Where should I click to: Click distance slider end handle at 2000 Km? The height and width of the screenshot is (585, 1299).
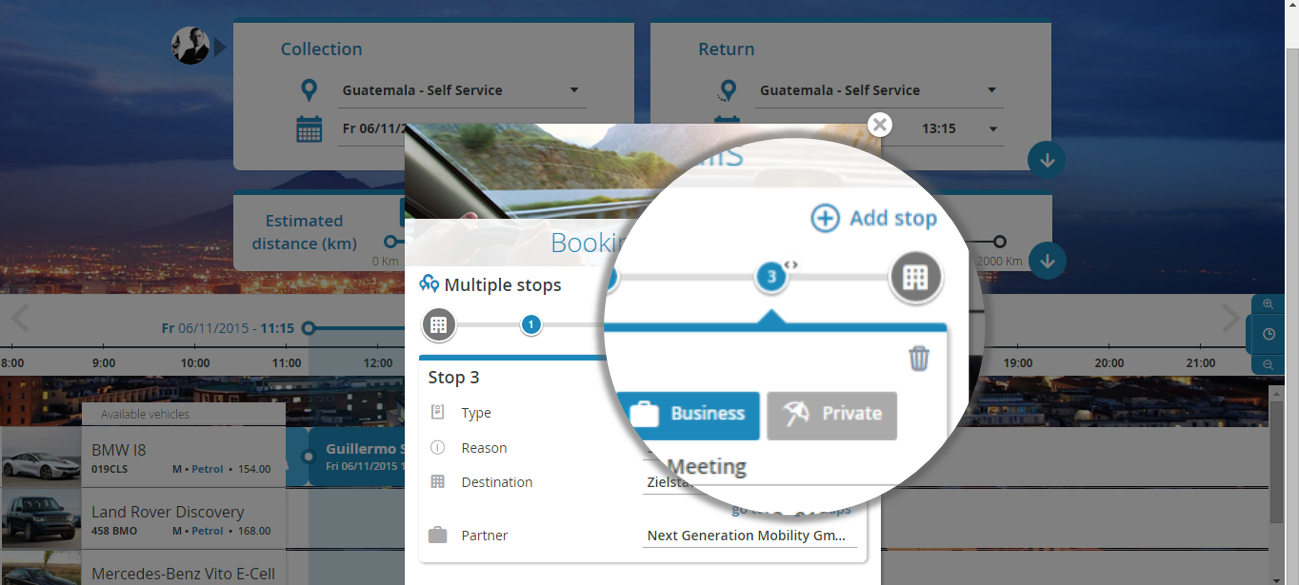point(999,242)
